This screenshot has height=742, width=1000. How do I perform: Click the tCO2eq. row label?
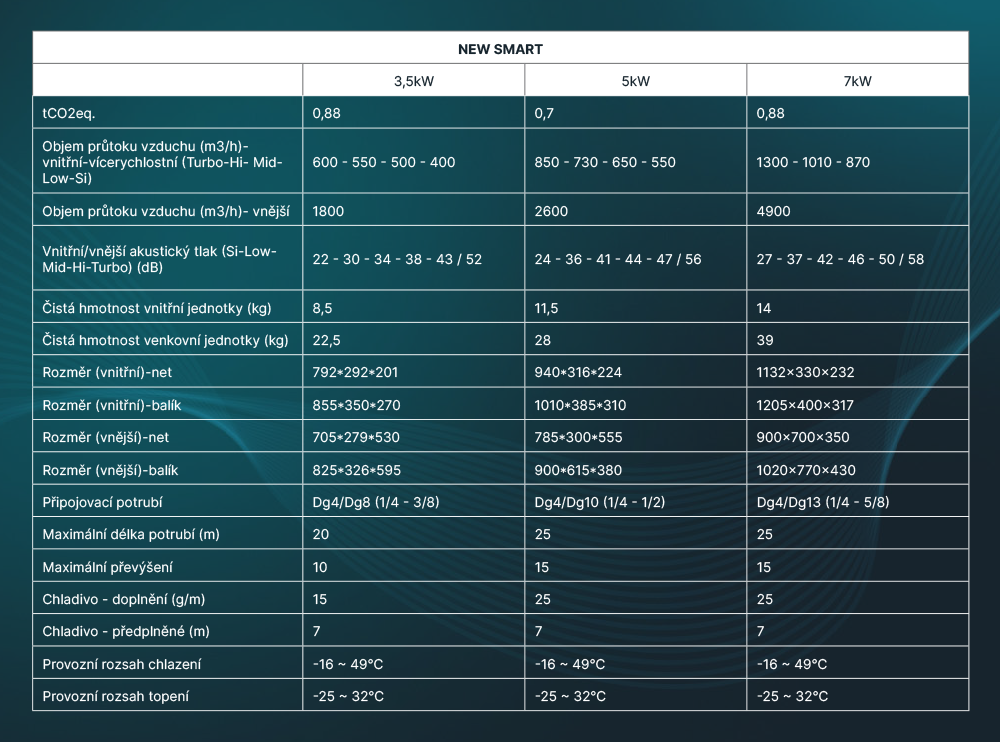67,113
